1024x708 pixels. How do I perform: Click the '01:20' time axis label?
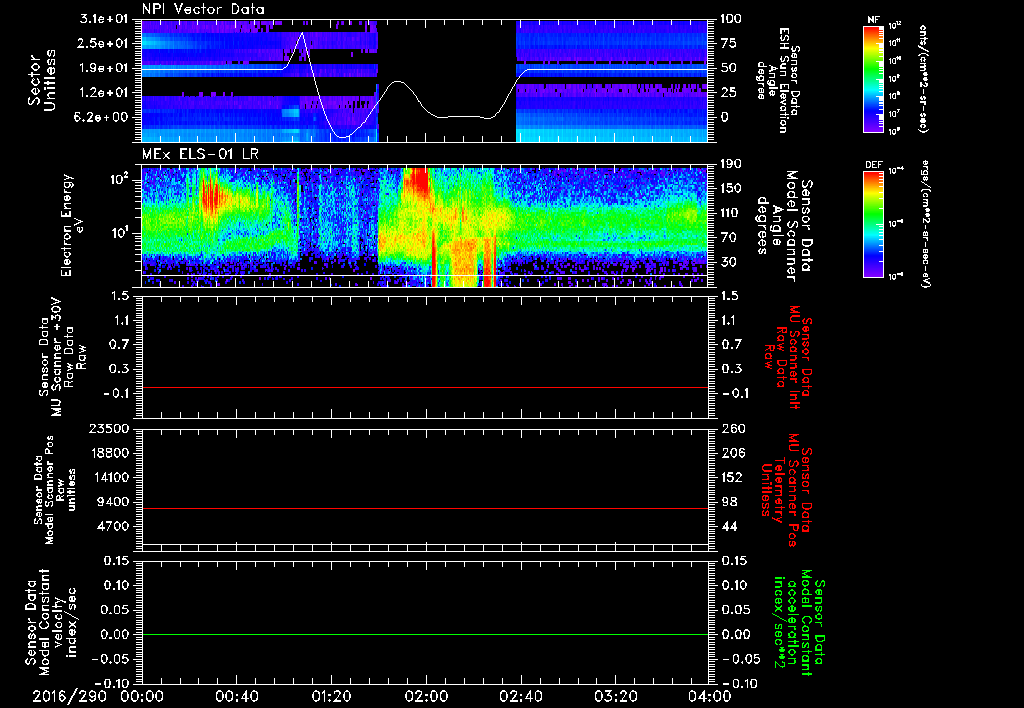(331, 697)
